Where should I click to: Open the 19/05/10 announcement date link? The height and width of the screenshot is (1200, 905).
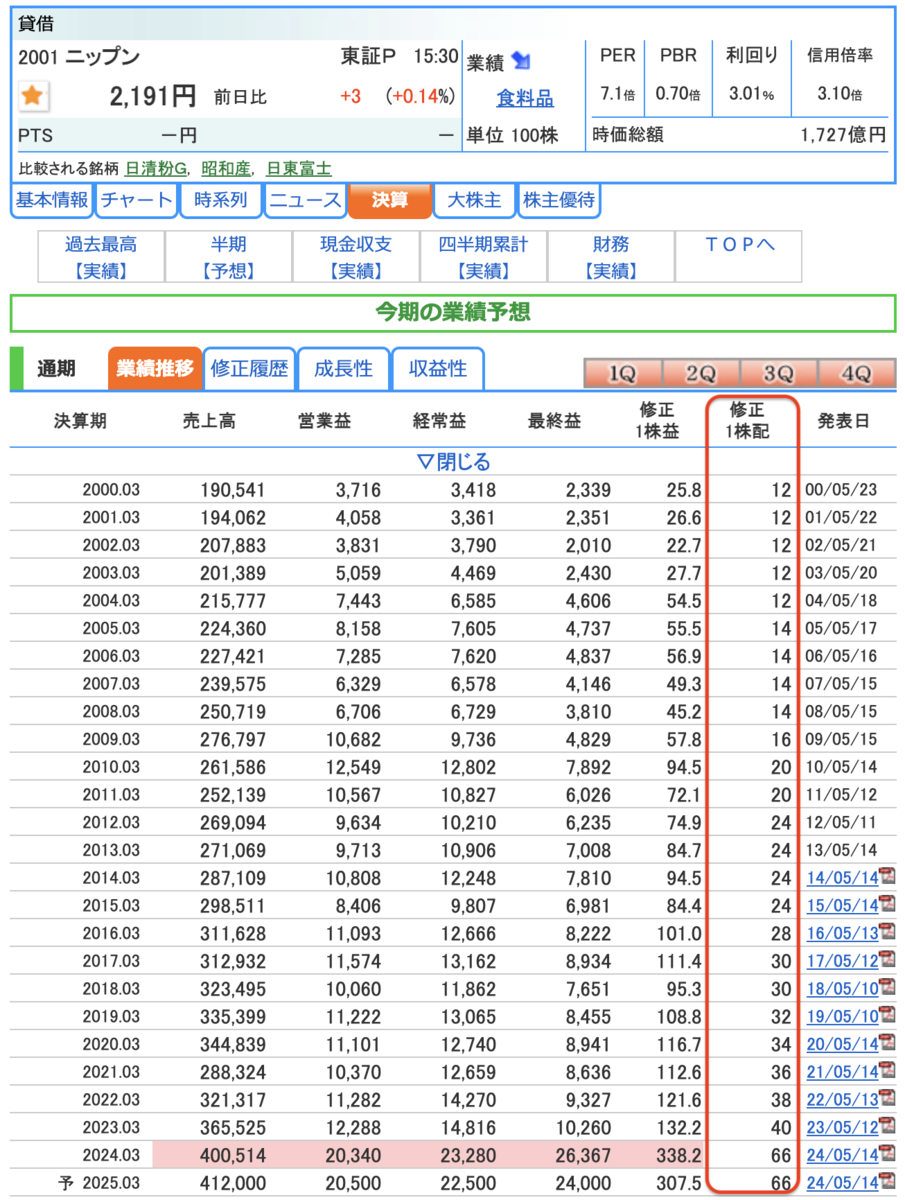(x=842, y=1018)
